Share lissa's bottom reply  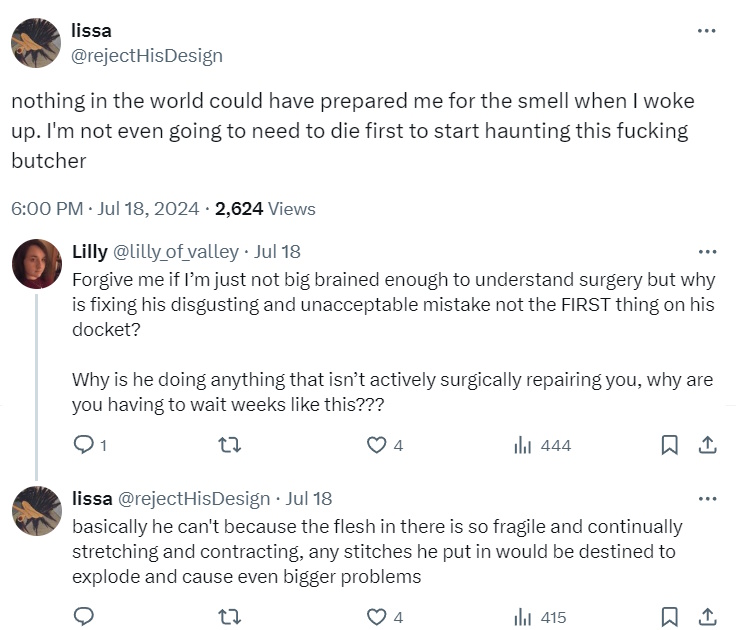click(x=707, y=616)
